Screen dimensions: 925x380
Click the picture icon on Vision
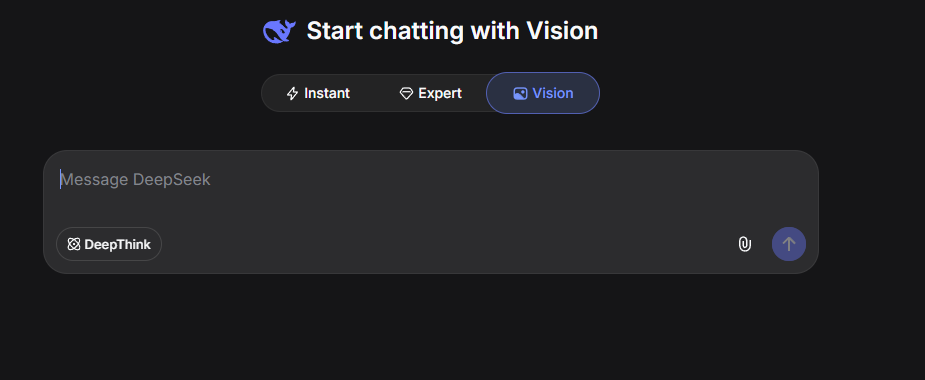coord(520,93)
